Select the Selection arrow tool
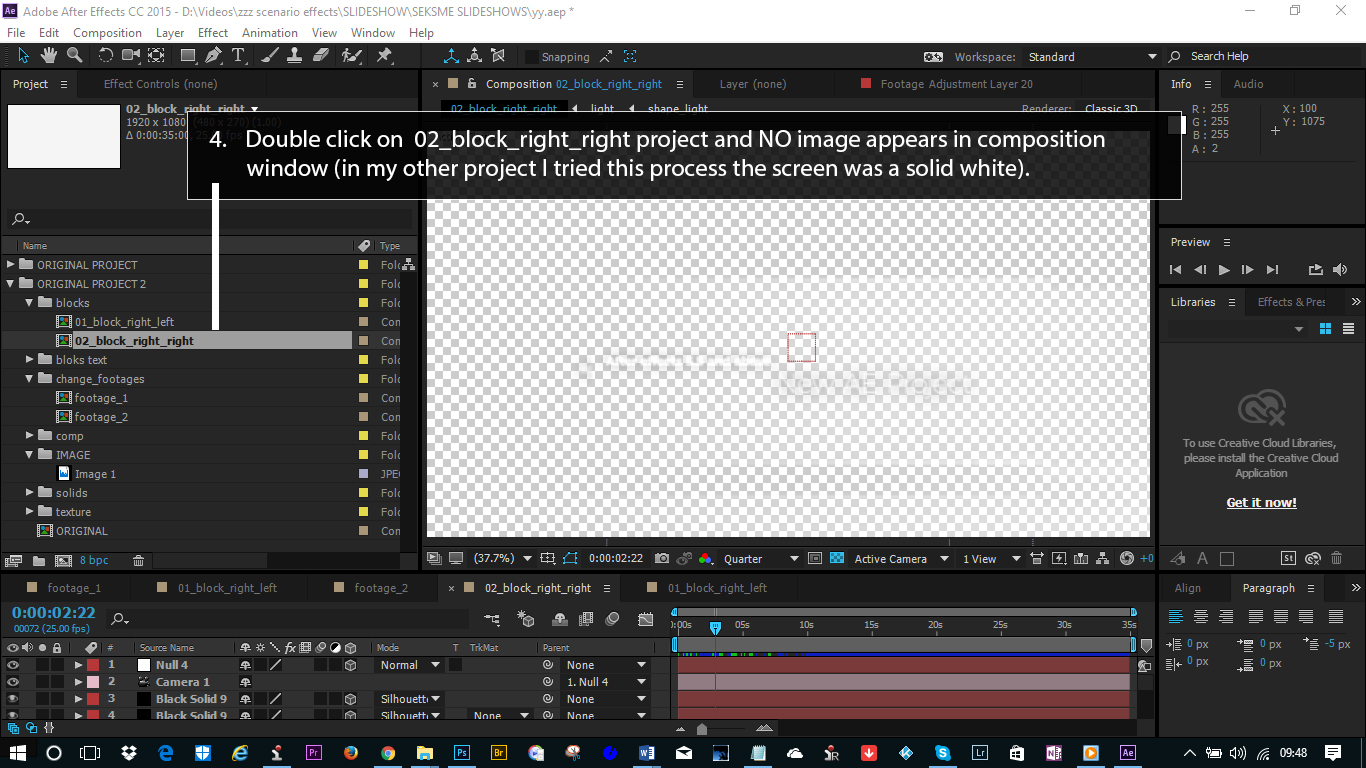 24,56
